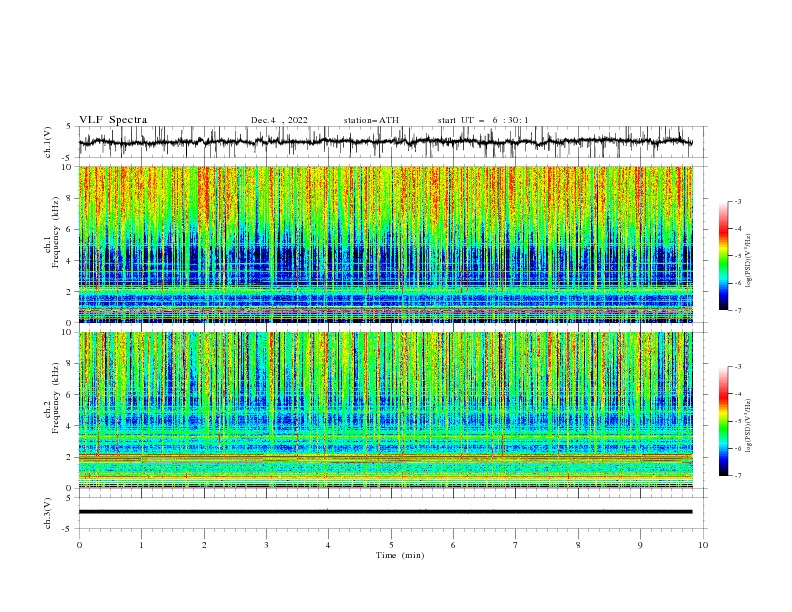This screenshot has width=792, height=612.
Task: Click inside the ch.1 spectrogram panel
Action: click(386, 244)
